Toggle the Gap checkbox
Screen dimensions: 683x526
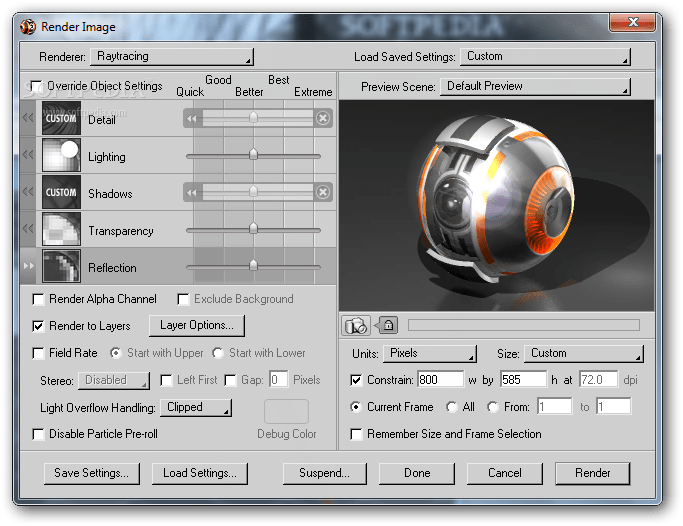(230, 381)
